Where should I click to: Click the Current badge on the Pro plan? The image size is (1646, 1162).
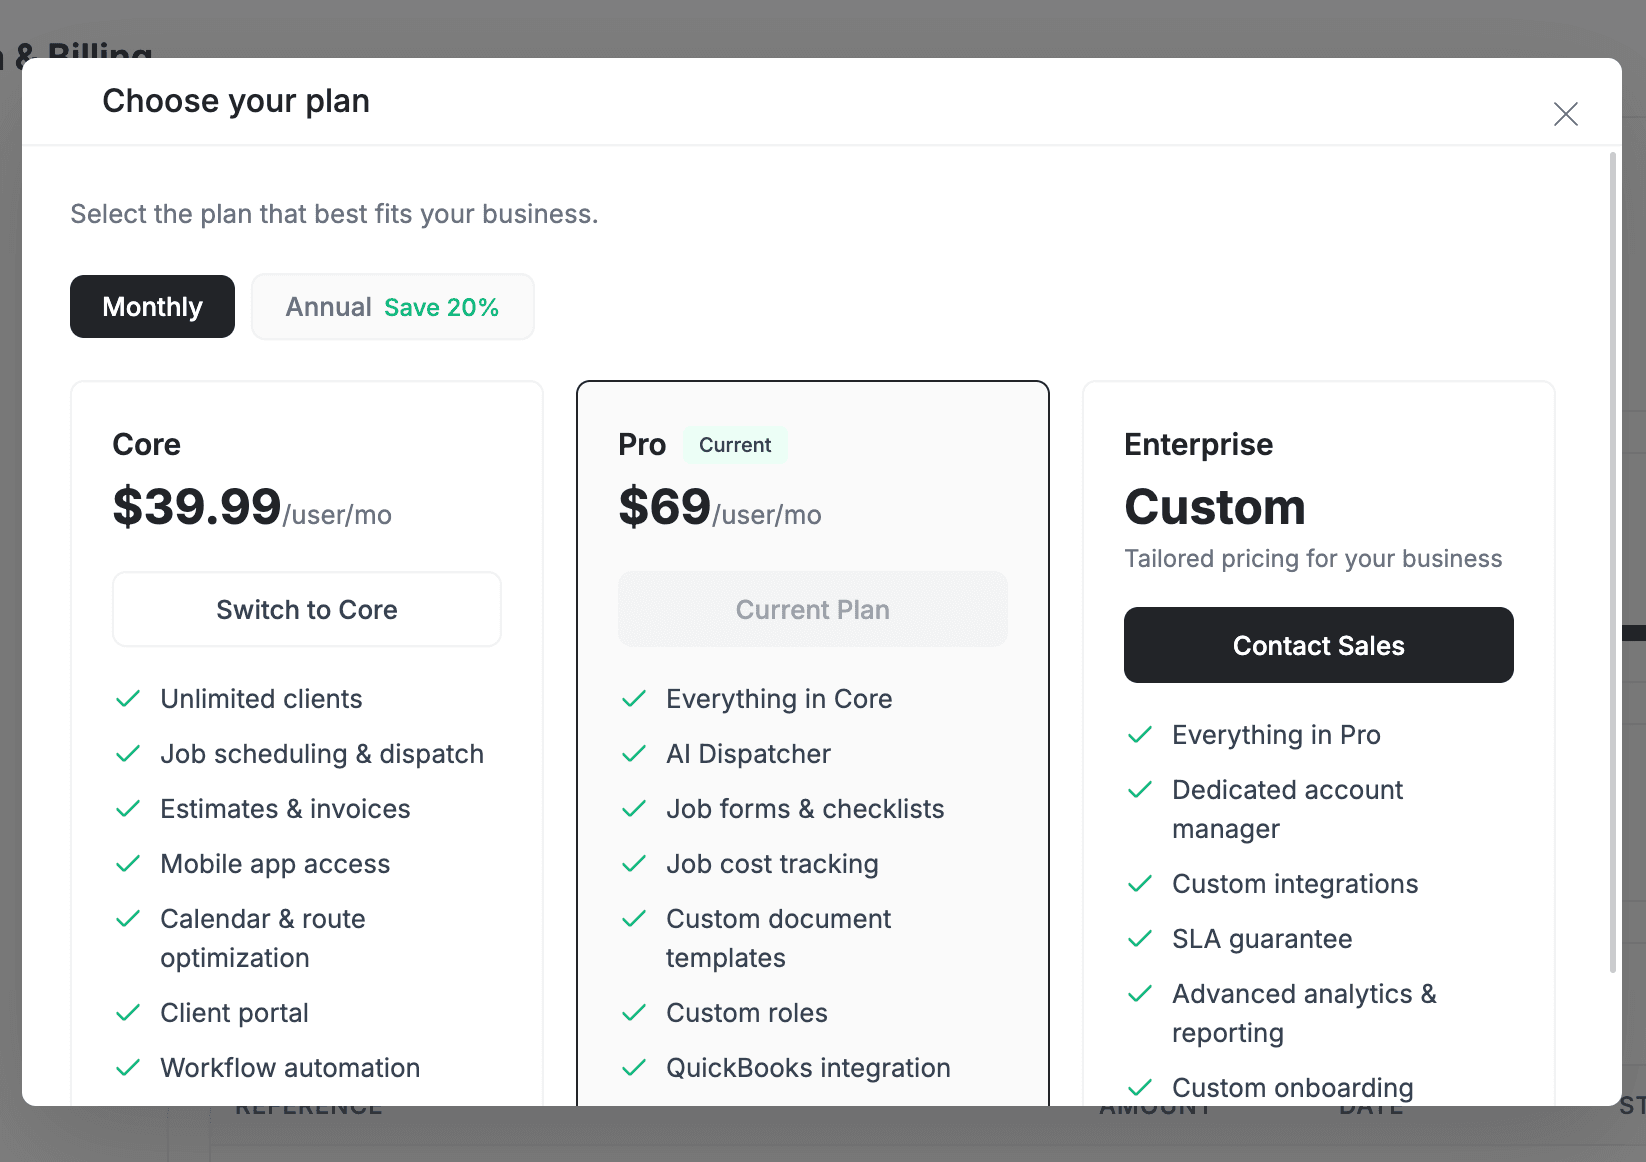point(735,444)
